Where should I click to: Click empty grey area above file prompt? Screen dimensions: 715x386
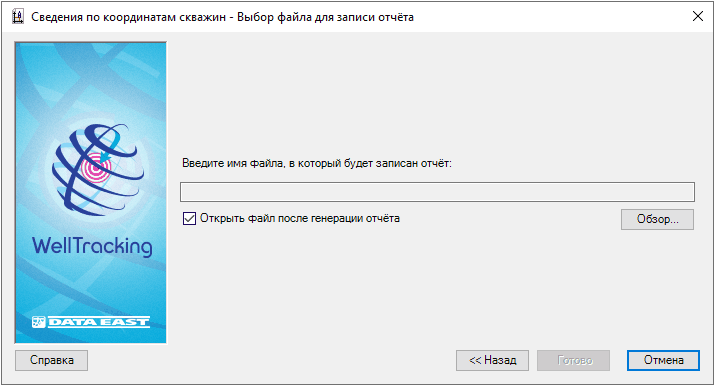438,96
